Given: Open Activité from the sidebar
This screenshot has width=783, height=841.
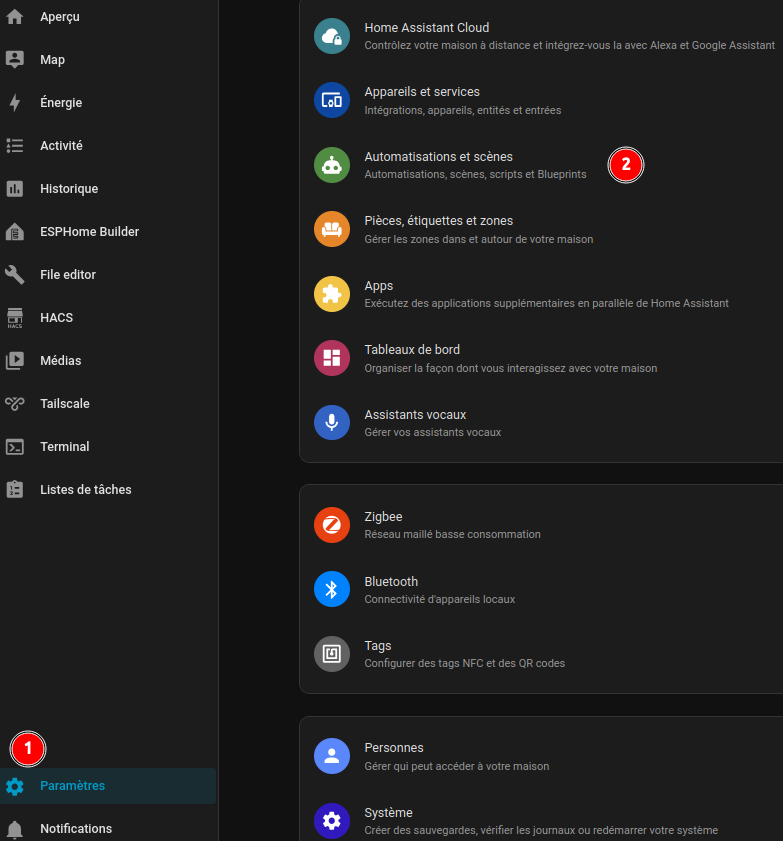Looking at the screenshot, I should tap(108, 145).
